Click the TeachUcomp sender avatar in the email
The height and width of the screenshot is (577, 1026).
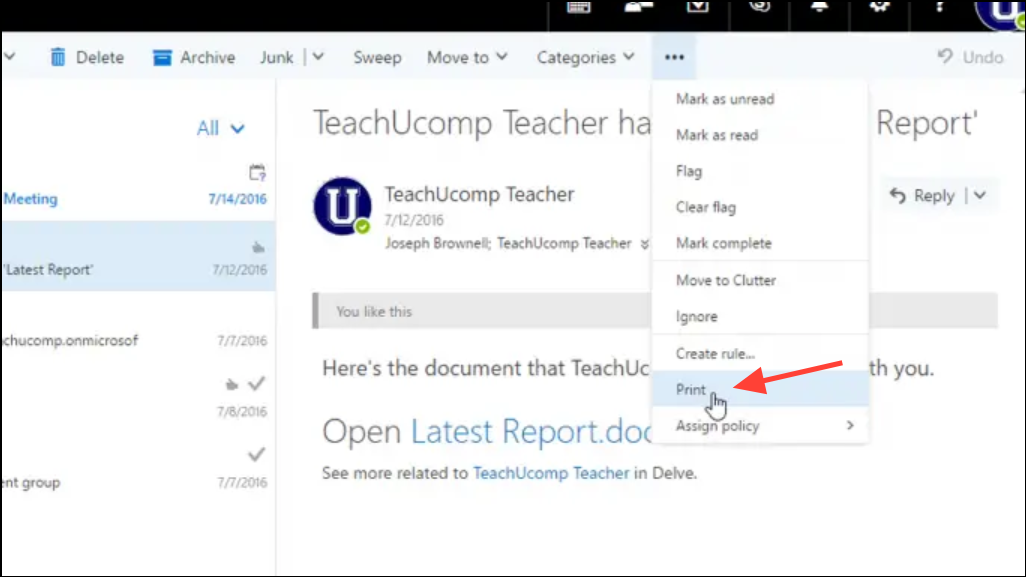pyautogui.click(x=342, y=206)
